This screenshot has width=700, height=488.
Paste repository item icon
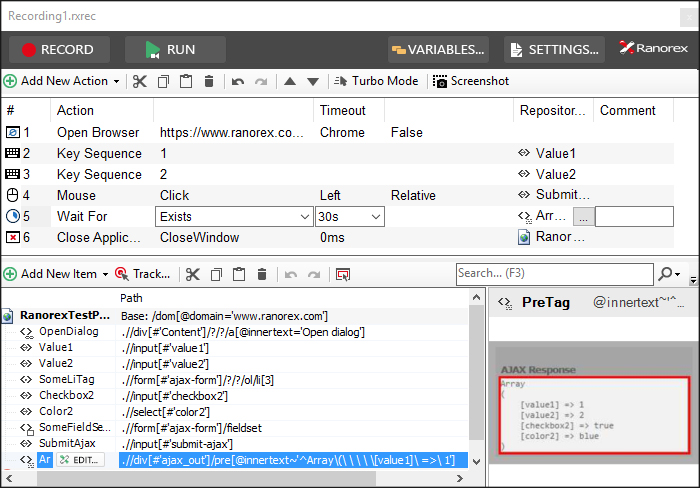coord(239,274)
